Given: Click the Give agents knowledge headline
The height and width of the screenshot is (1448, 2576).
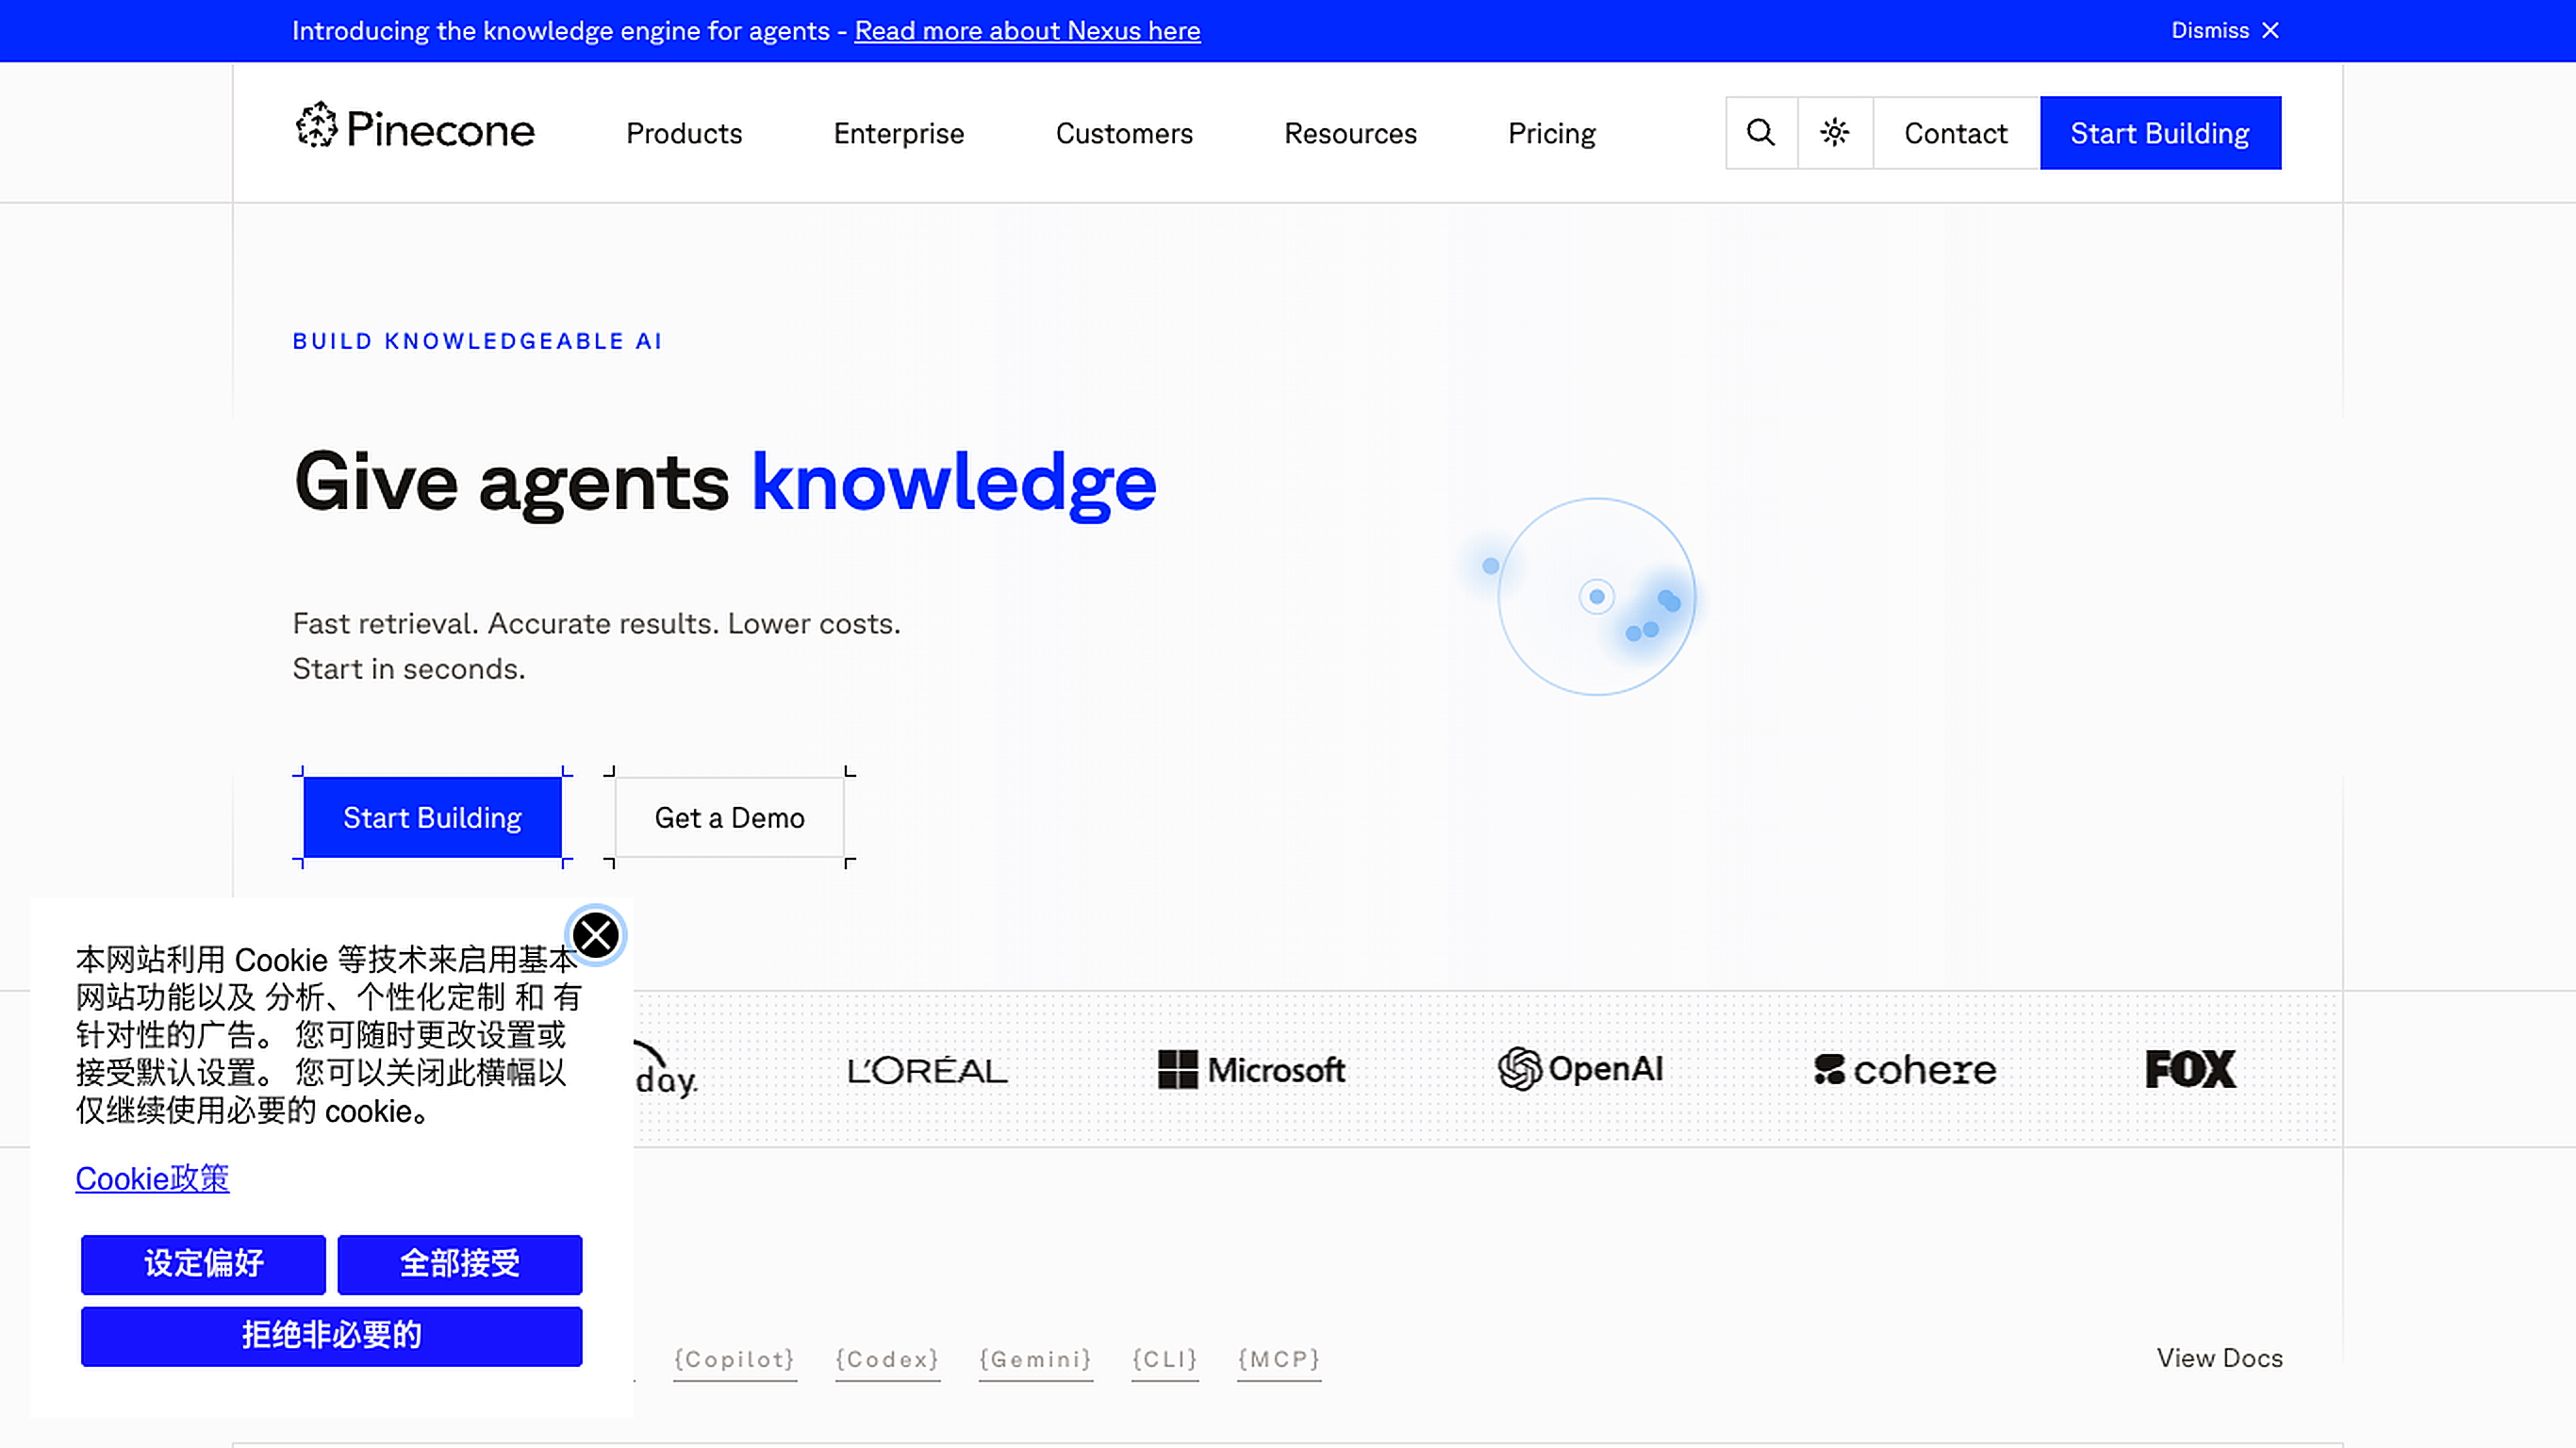Looking at the screenshot, I should tap(725, 484).
